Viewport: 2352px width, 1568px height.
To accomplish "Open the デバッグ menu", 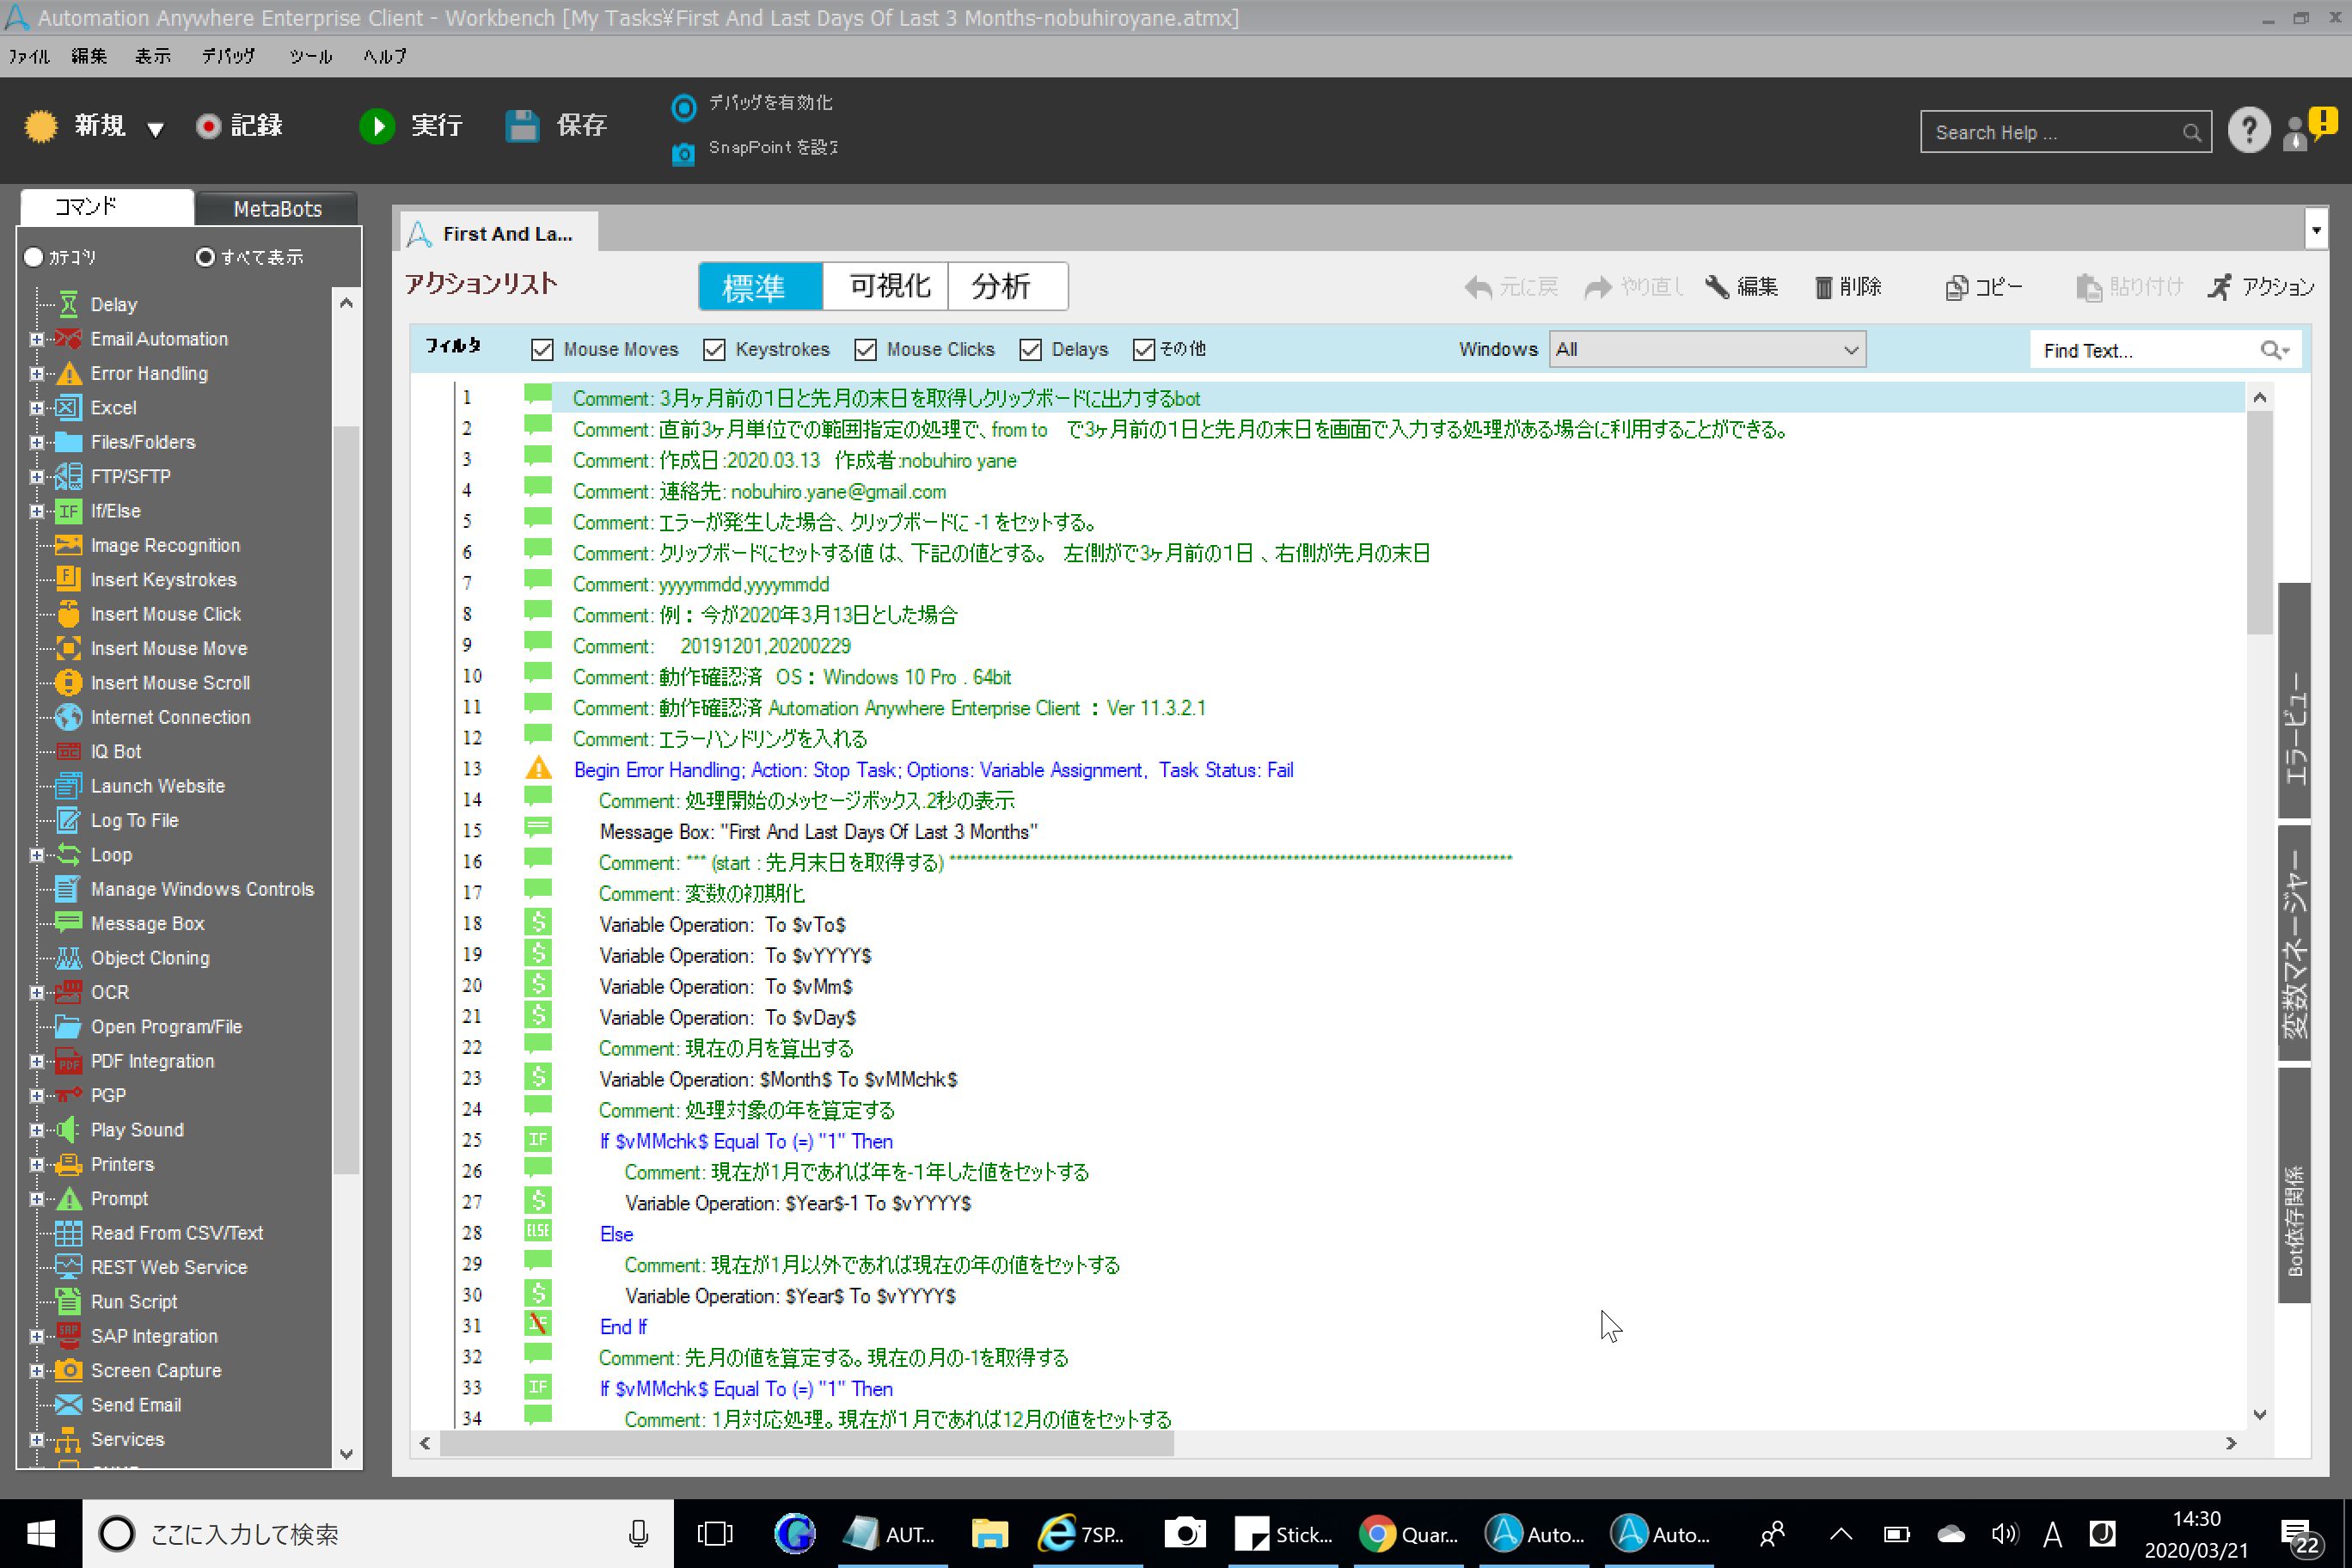I will point(228,56).
